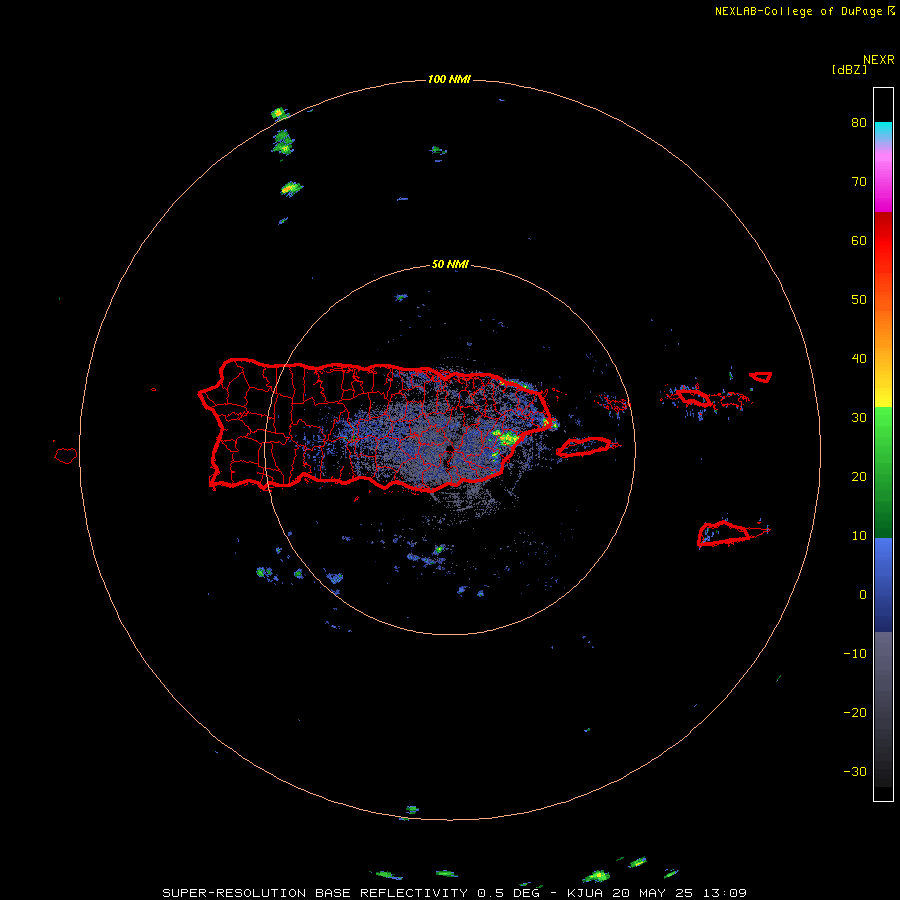This screenshot has height=900, width=900.
Task: Click the -30 value on dBZ scale
Action: [x=855, y=772]
